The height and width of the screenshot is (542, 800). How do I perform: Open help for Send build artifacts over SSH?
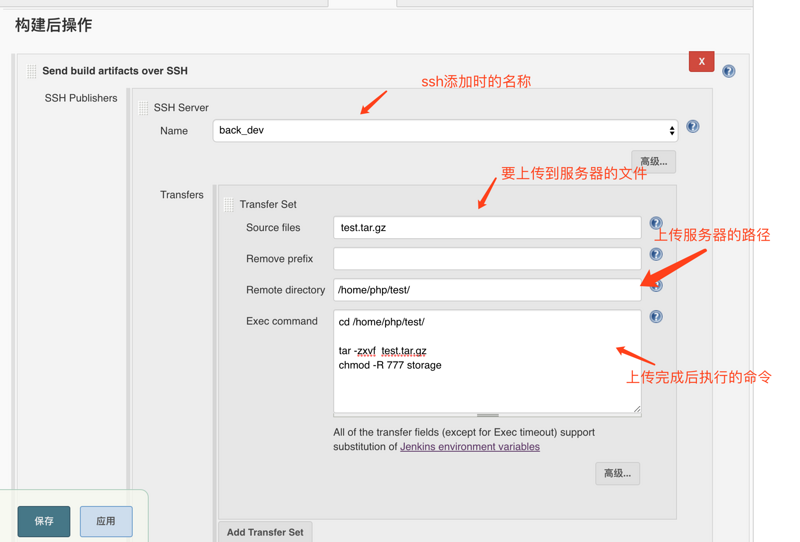[x=729, y=71]
